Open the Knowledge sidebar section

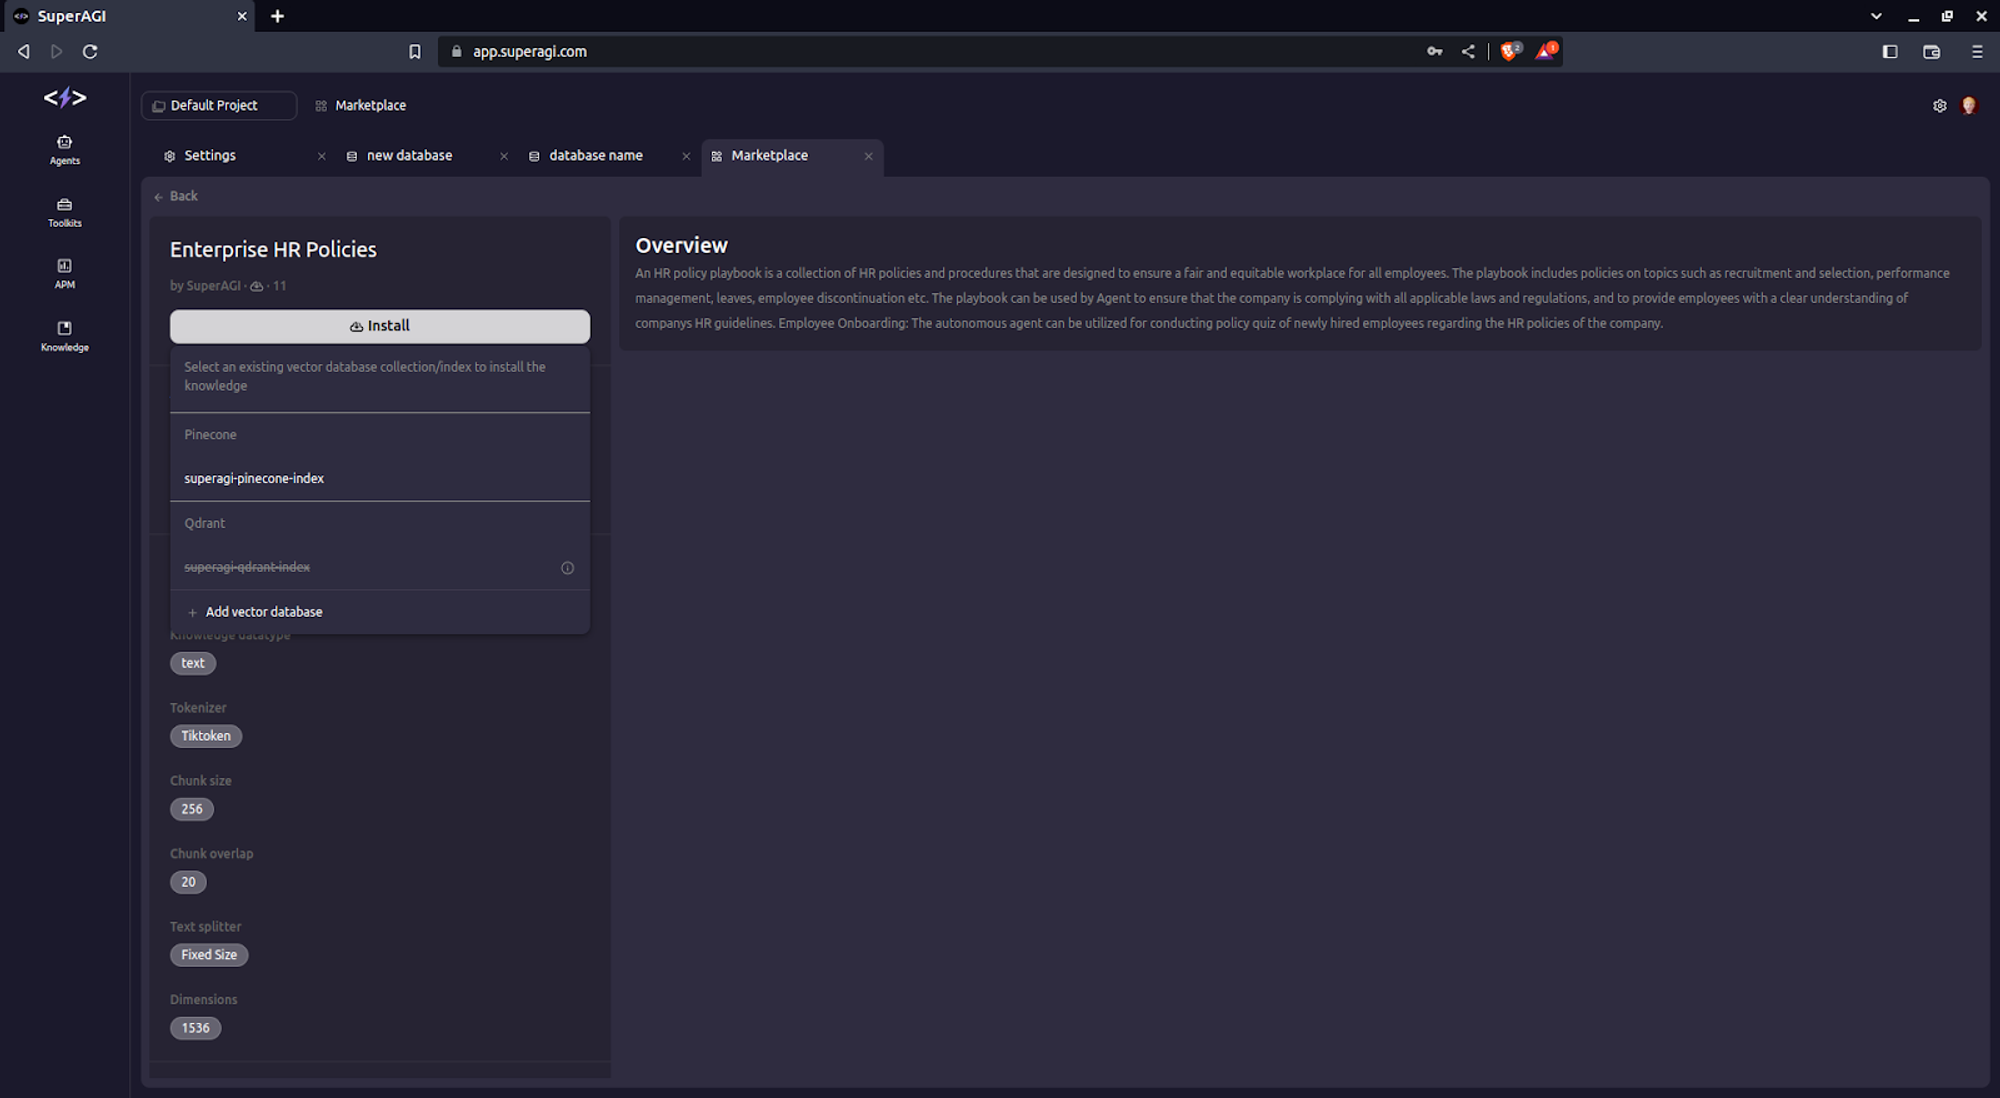pyautogui.click(x=64, y=335)
